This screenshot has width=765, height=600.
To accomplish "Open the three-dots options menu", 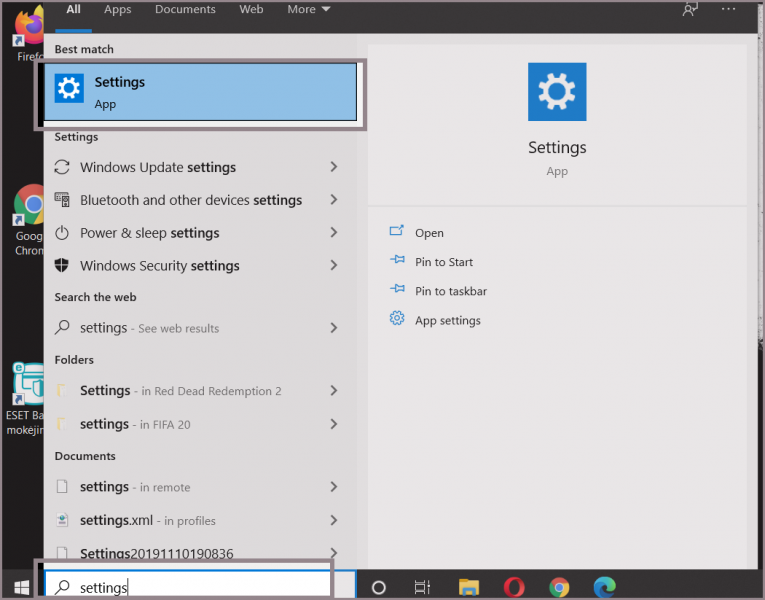I will [728, 9].
